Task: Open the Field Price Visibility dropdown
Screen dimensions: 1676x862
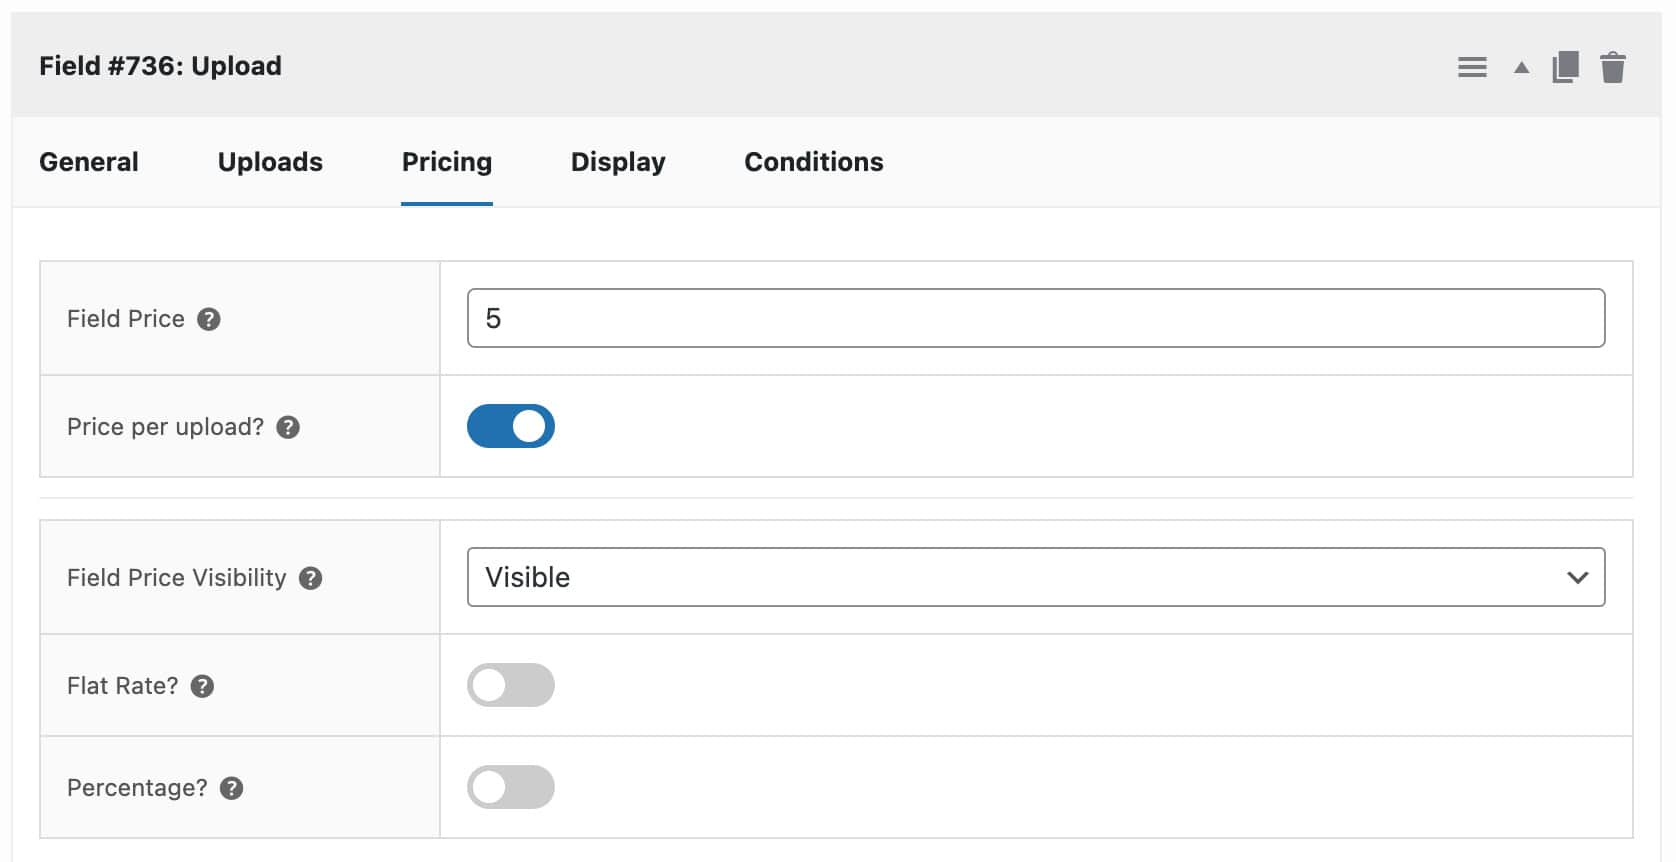Action: click(x=1035, y=577)
